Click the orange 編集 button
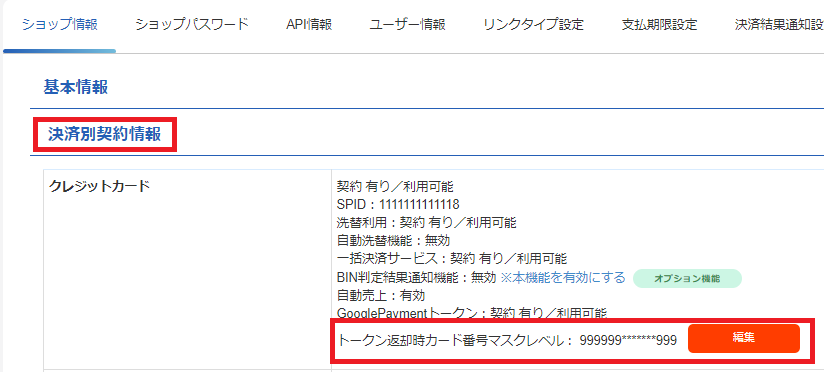 pos(744,338)
